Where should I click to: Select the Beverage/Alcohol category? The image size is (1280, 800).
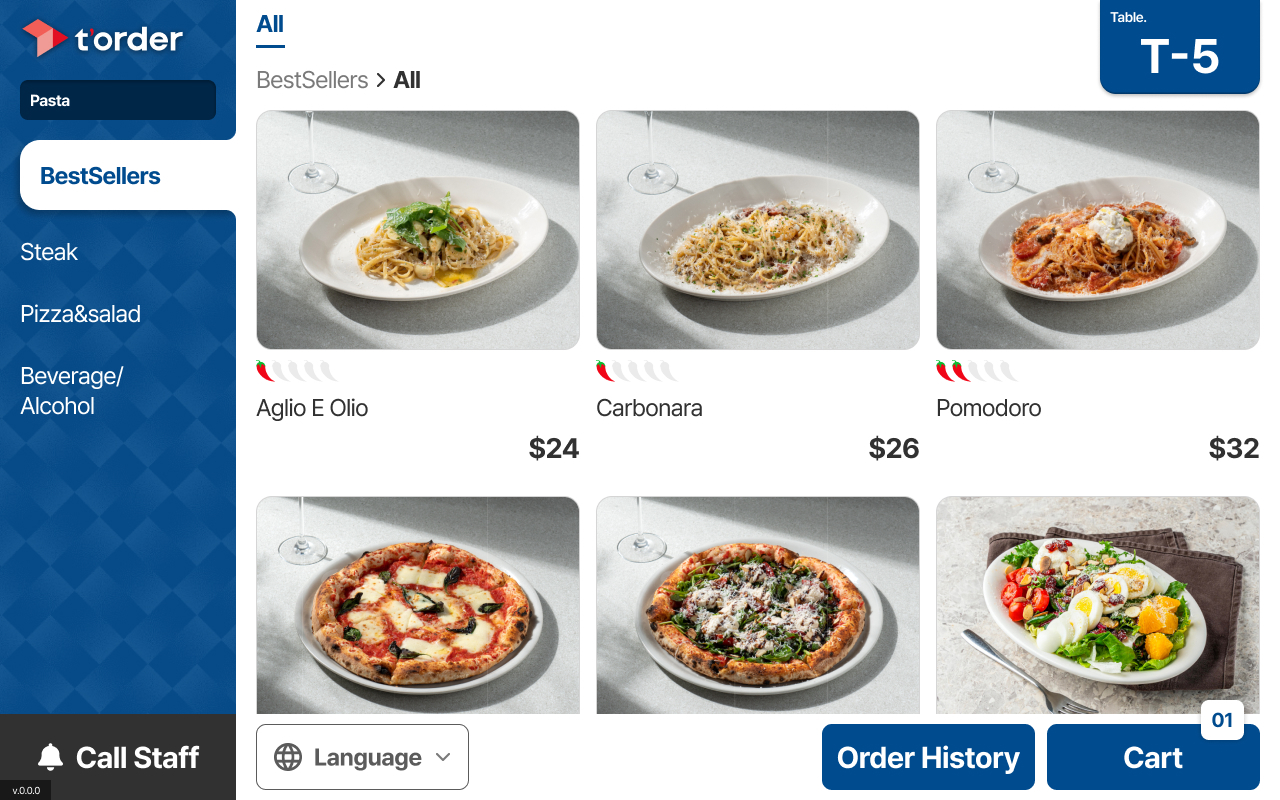[71, 391]
